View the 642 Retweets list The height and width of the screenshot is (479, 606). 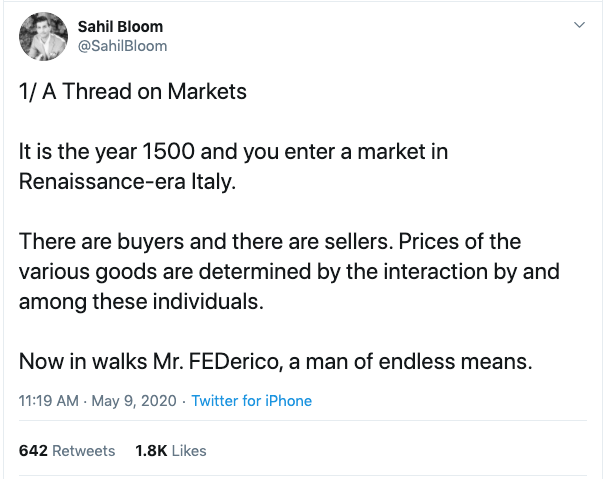(67, 451)
